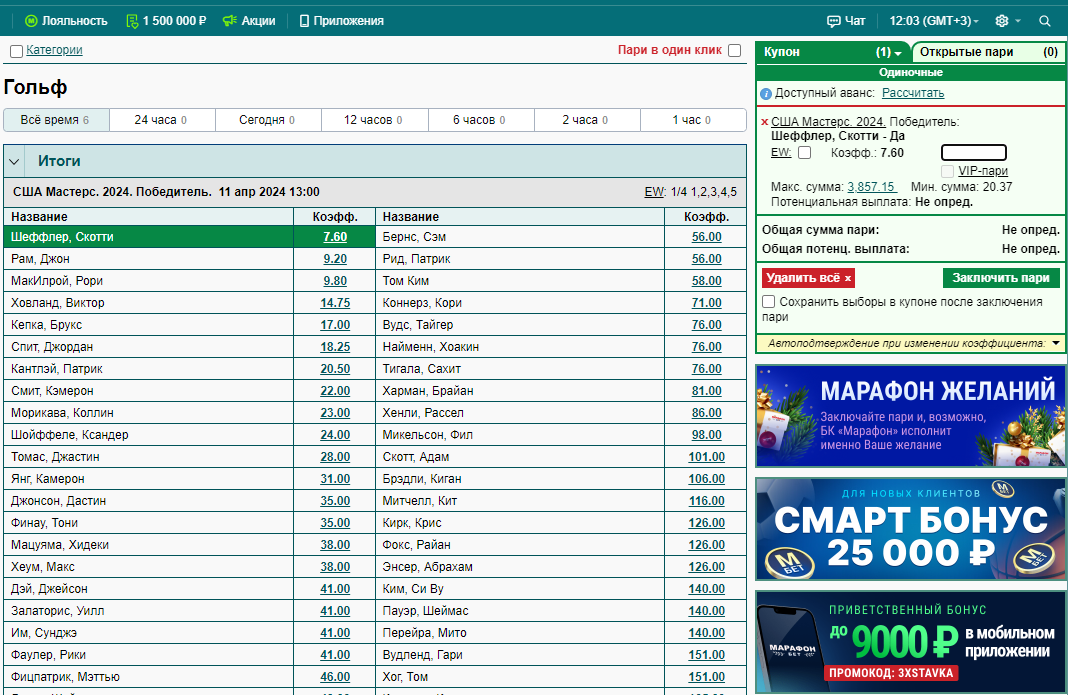Select odds 18.25 for Спит, Джордан

(x=335, y=347)
